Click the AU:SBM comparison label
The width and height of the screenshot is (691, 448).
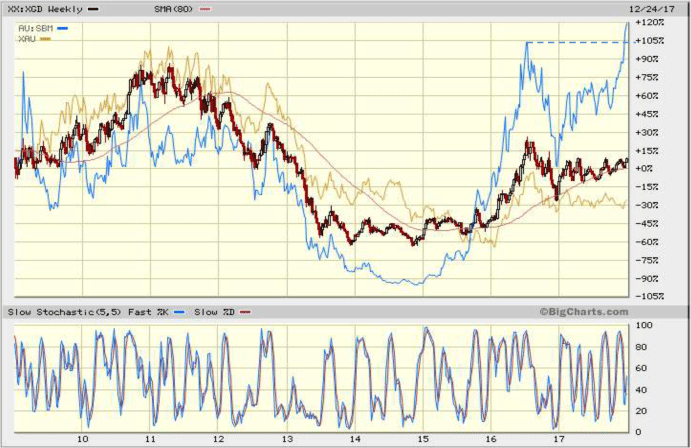[35, 27]
